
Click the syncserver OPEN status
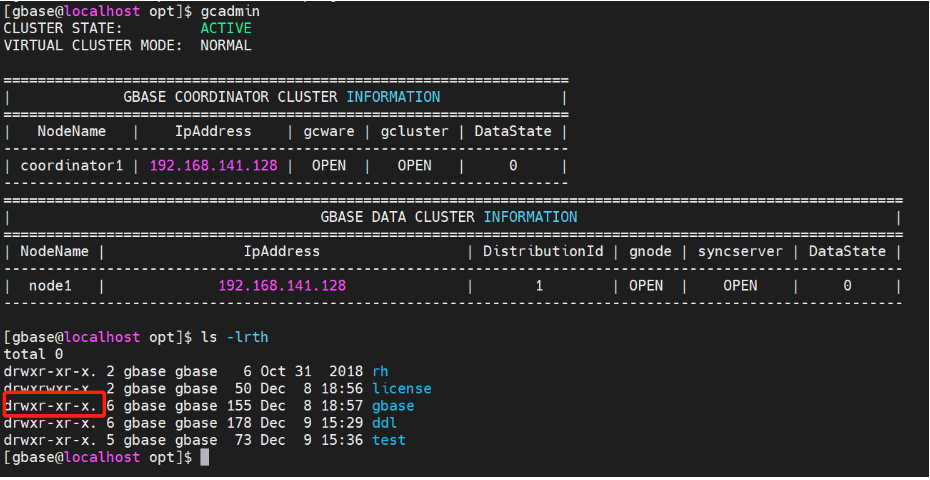740,285
